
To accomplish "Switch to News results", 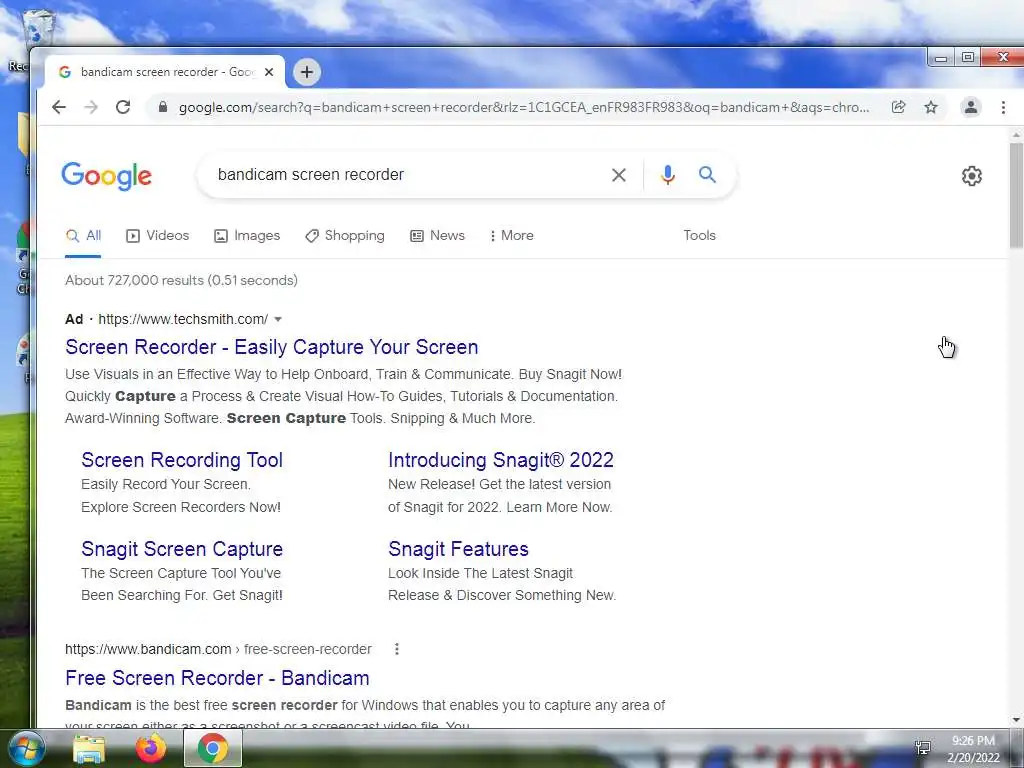I will [437, 236].
